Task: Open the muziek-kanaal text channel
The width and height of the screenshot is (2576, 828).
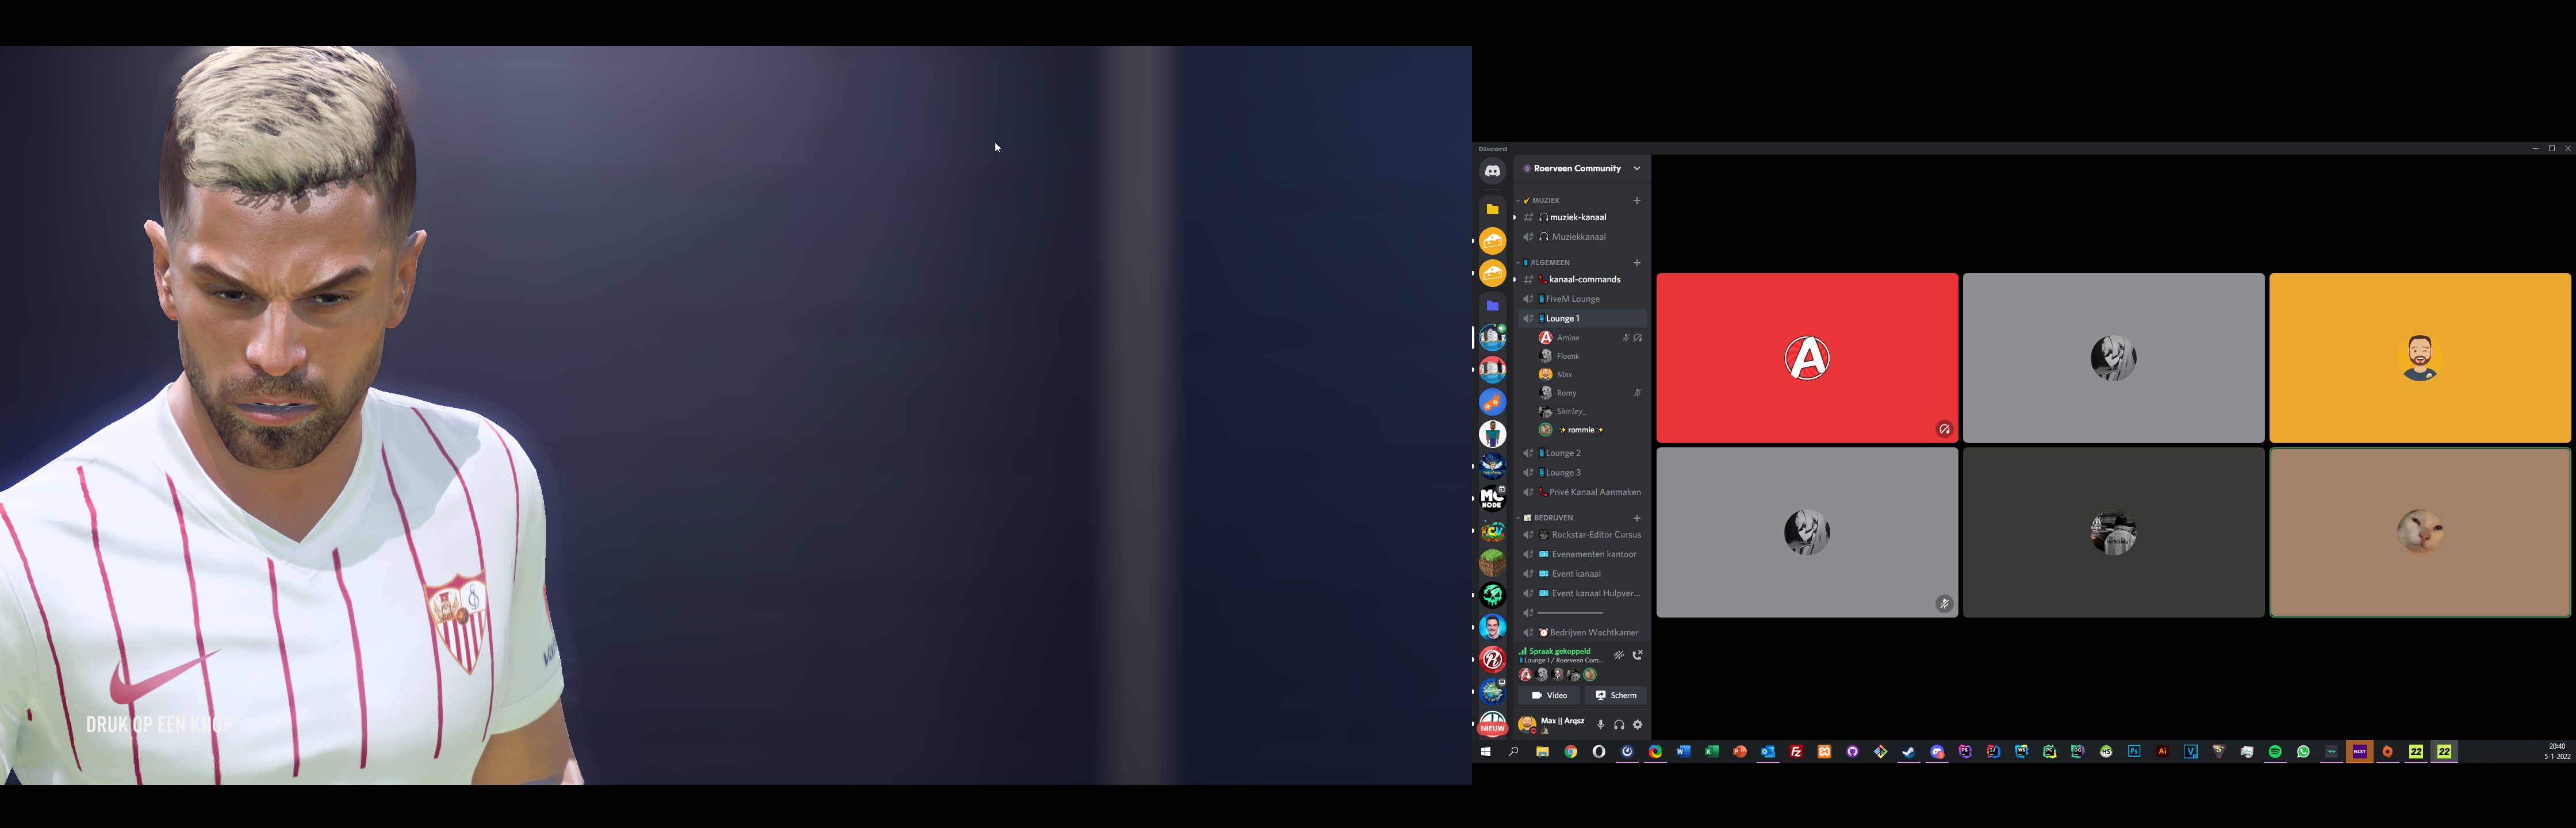Action: [1578, 218]
